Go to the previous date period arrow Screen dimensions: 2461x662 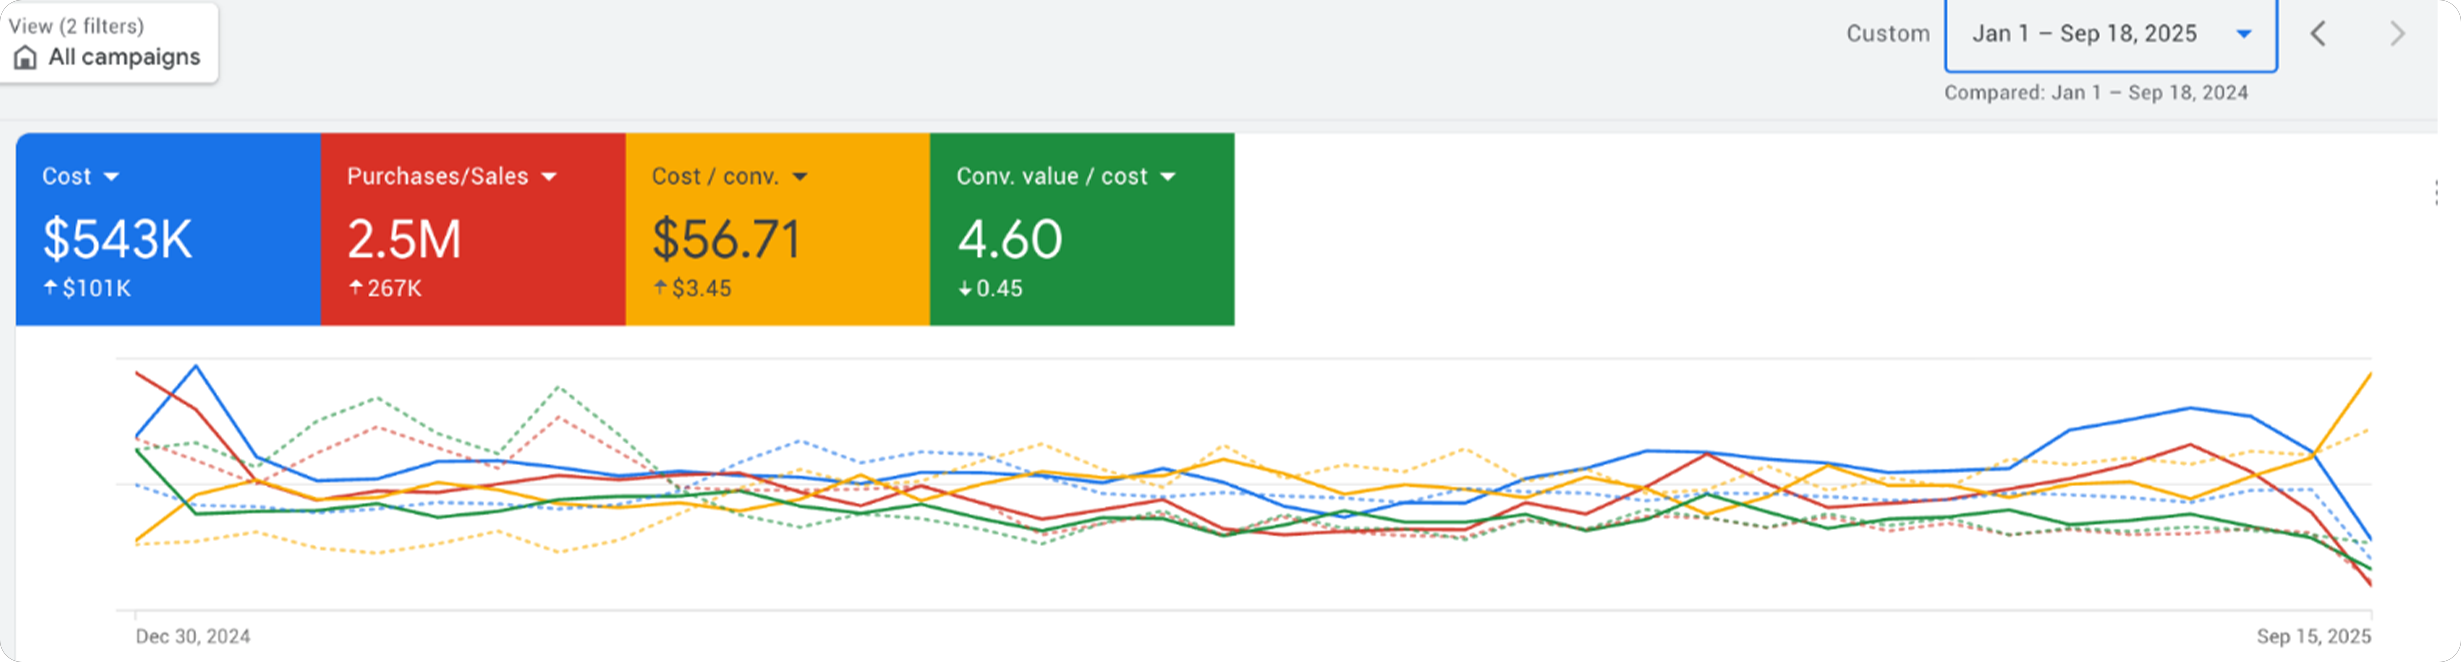(x=2318, y=34)
